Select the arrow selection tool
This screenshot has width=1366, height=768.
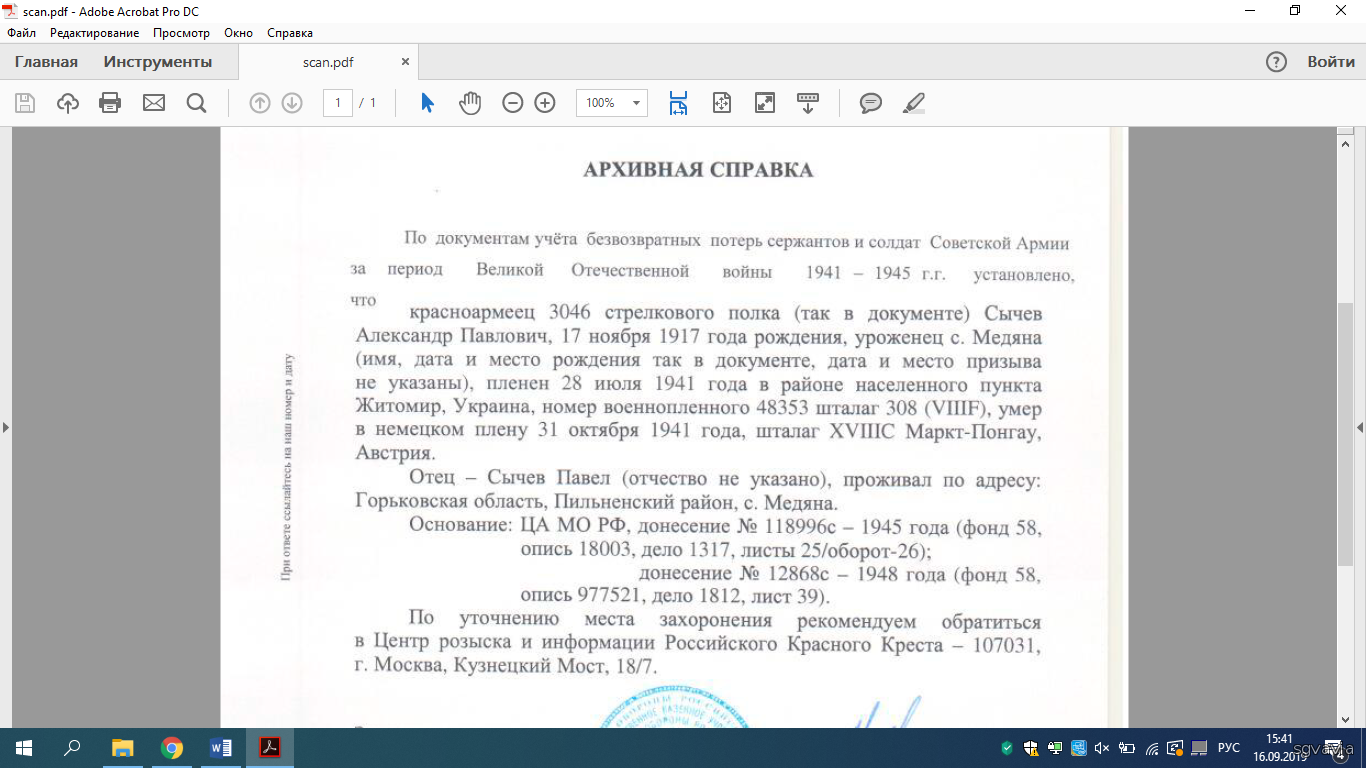point(428,103)
